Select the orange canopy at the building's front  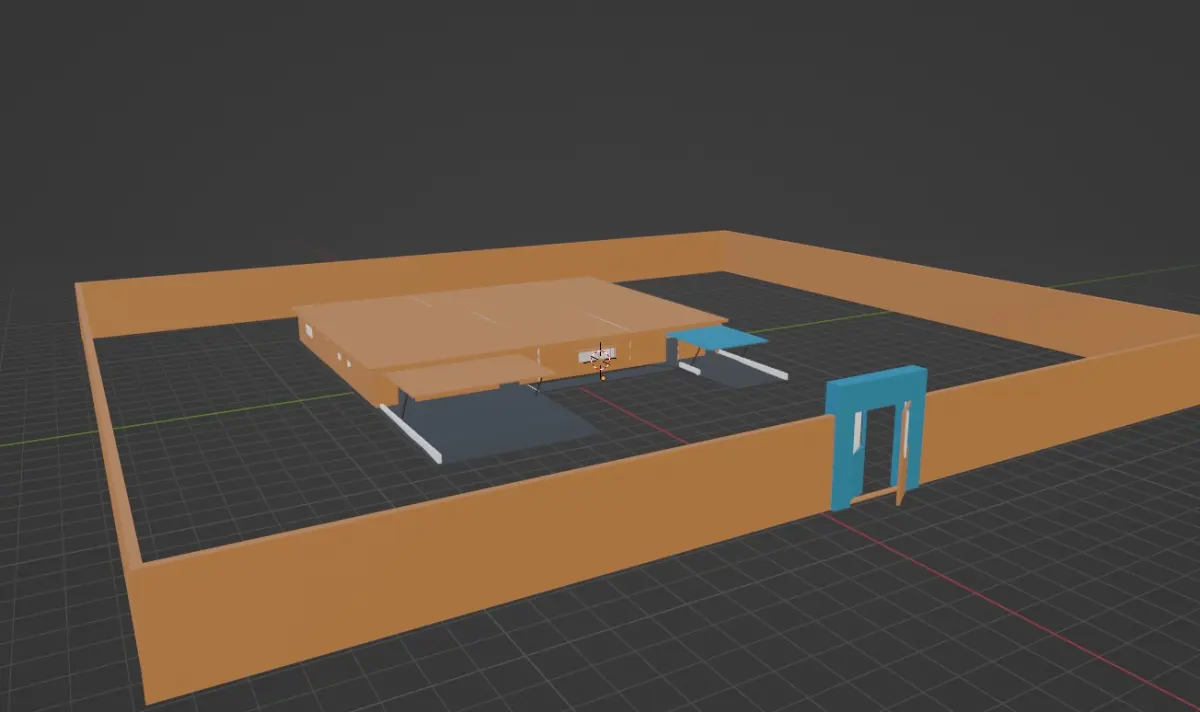pyautogui.click(x=469, y=376)
